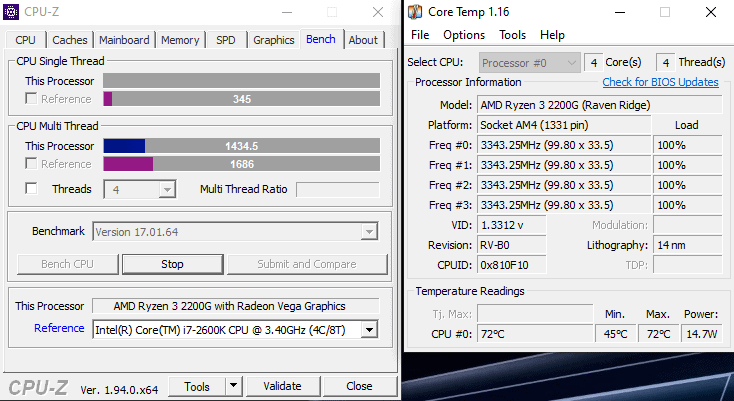
Task: Select the SPD tab
Action: 226,40
